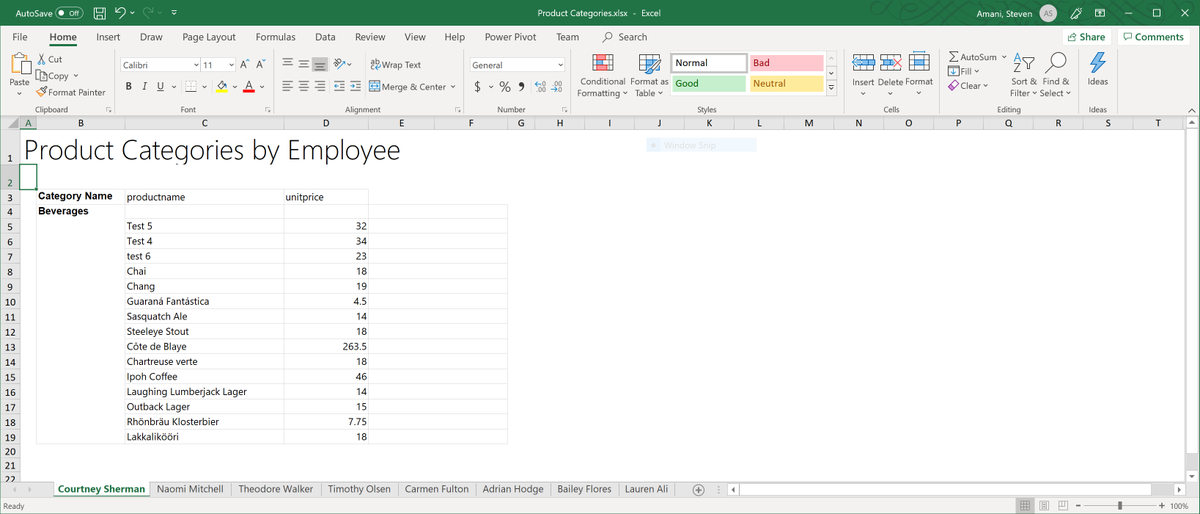1200x514 pixels.
Task: Open Conditional Formatting menu
Action: (x=602, y=75)
